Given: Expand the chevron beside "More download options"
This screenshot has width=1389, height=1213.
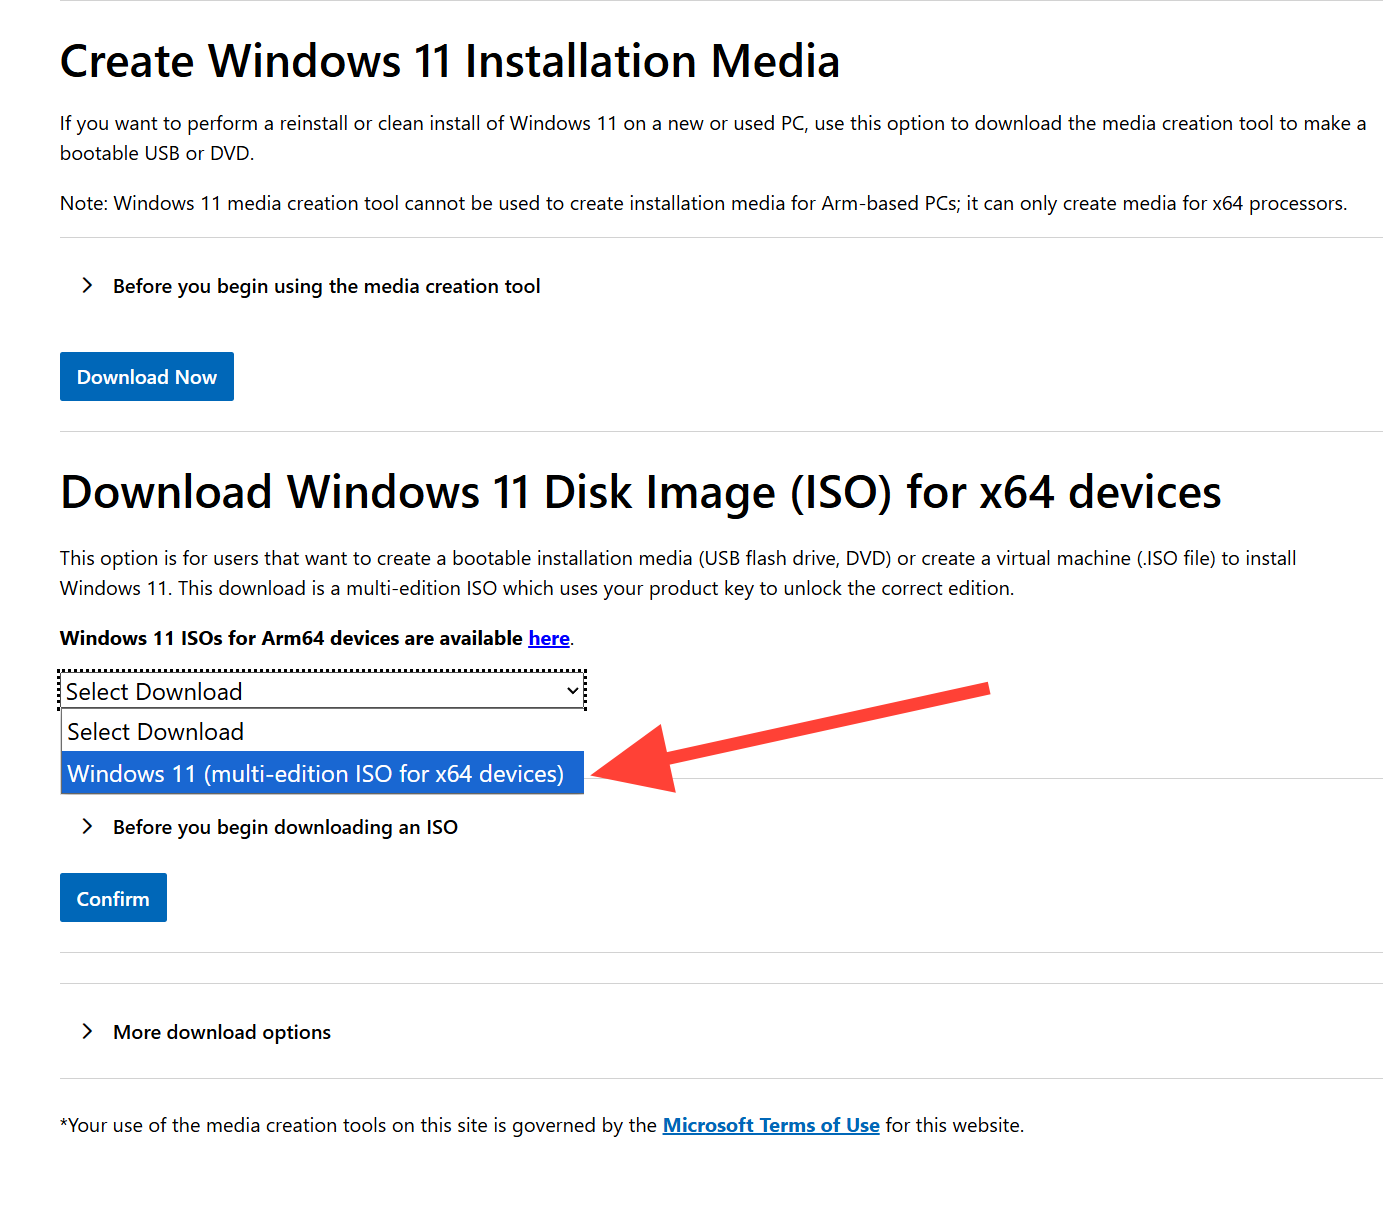Looking at the screenshot, I should point(88,1032).
